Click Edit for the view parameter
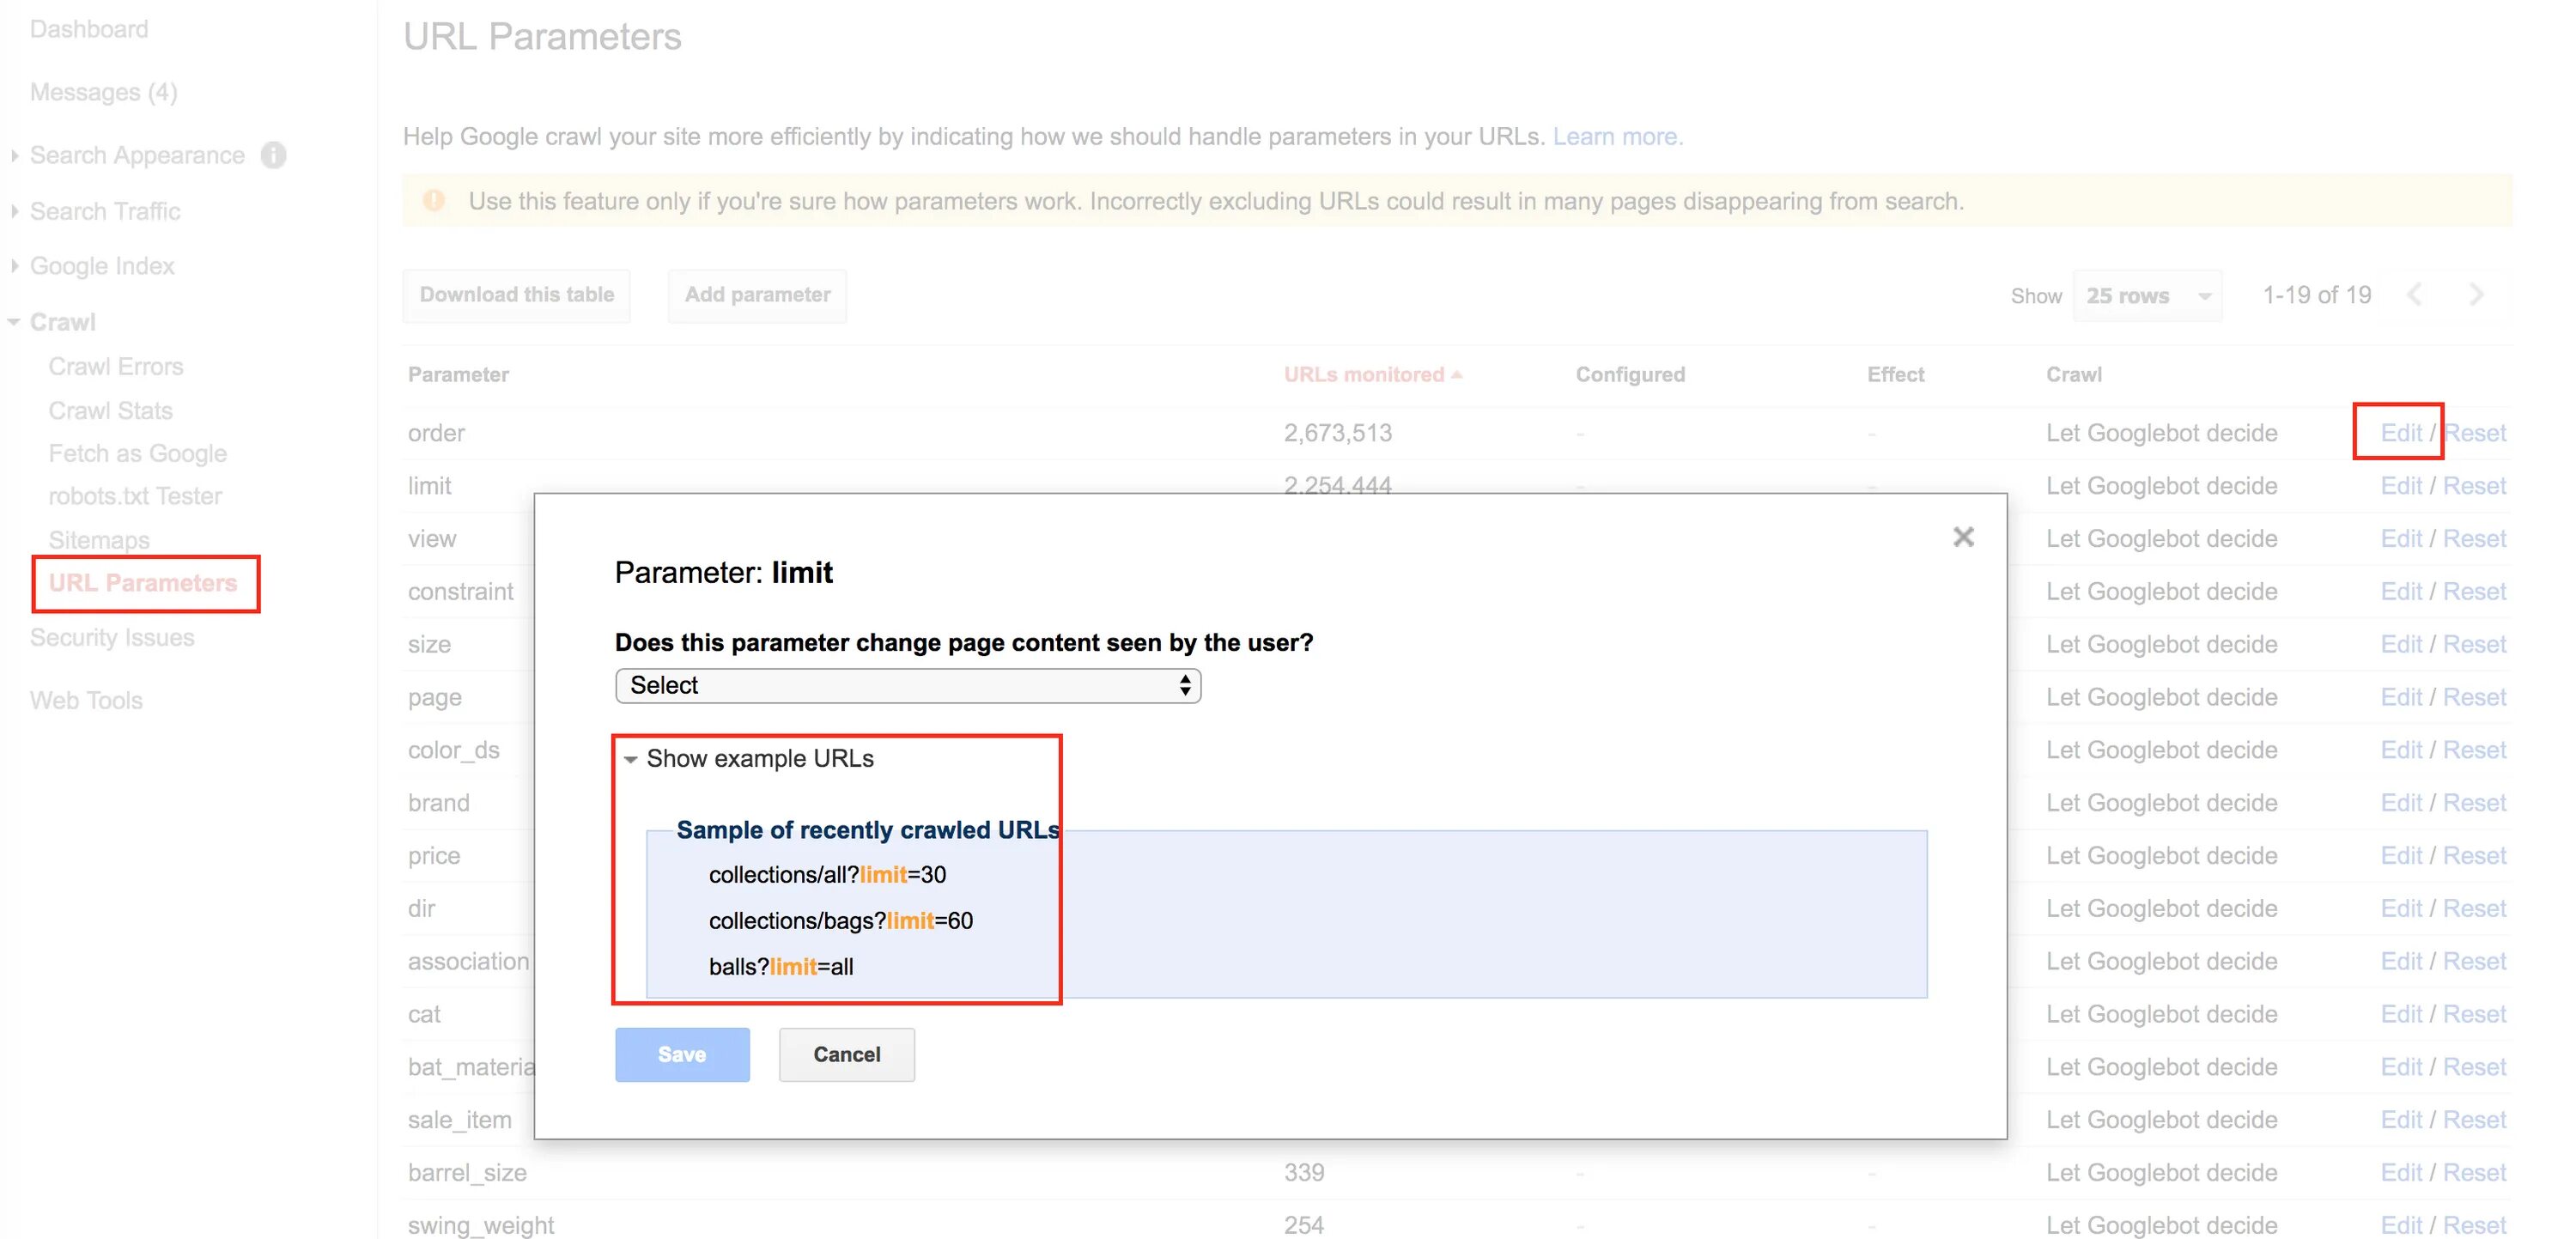The image size is (2576, 1239). click(x=2401, y=539)
